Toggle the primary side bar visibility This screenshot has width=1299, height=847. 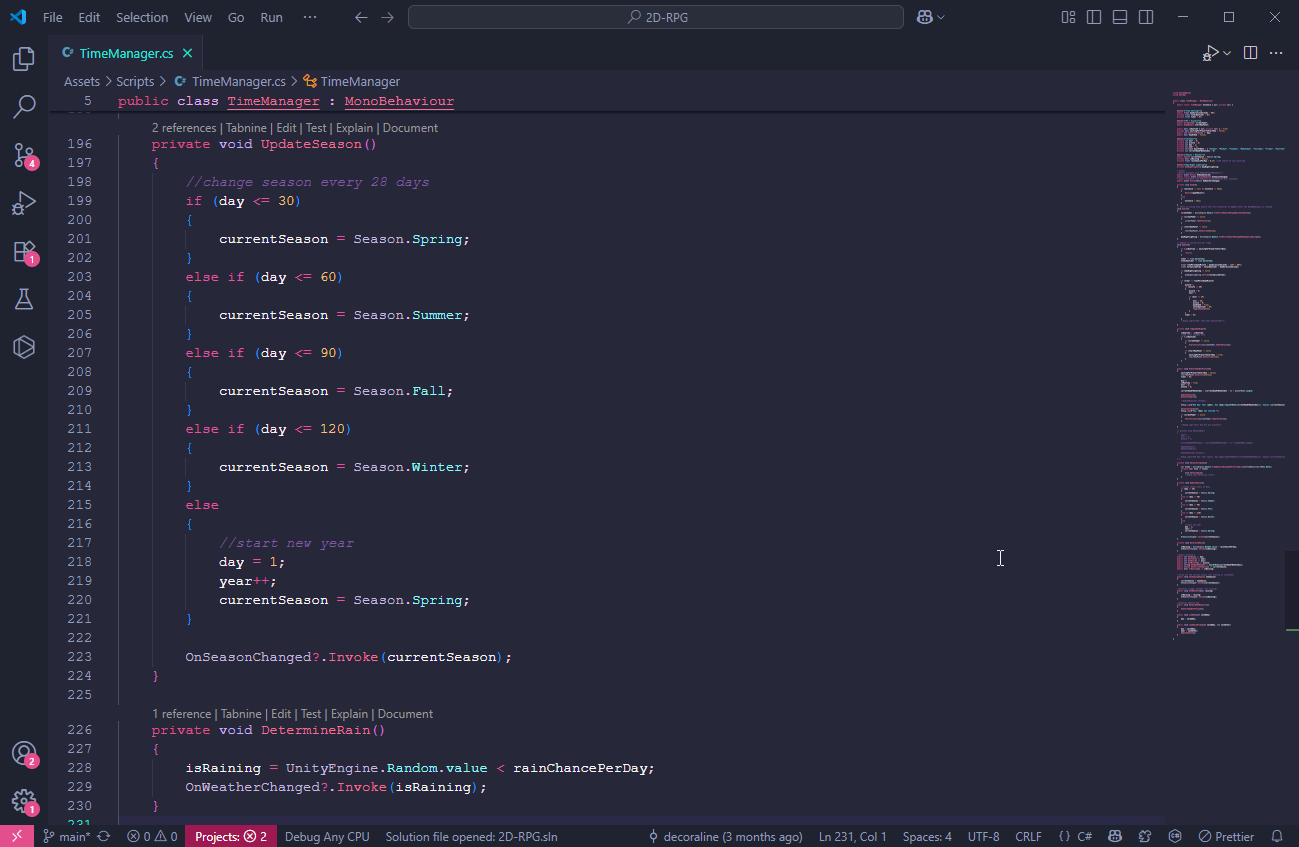(x=1094, y=17)
